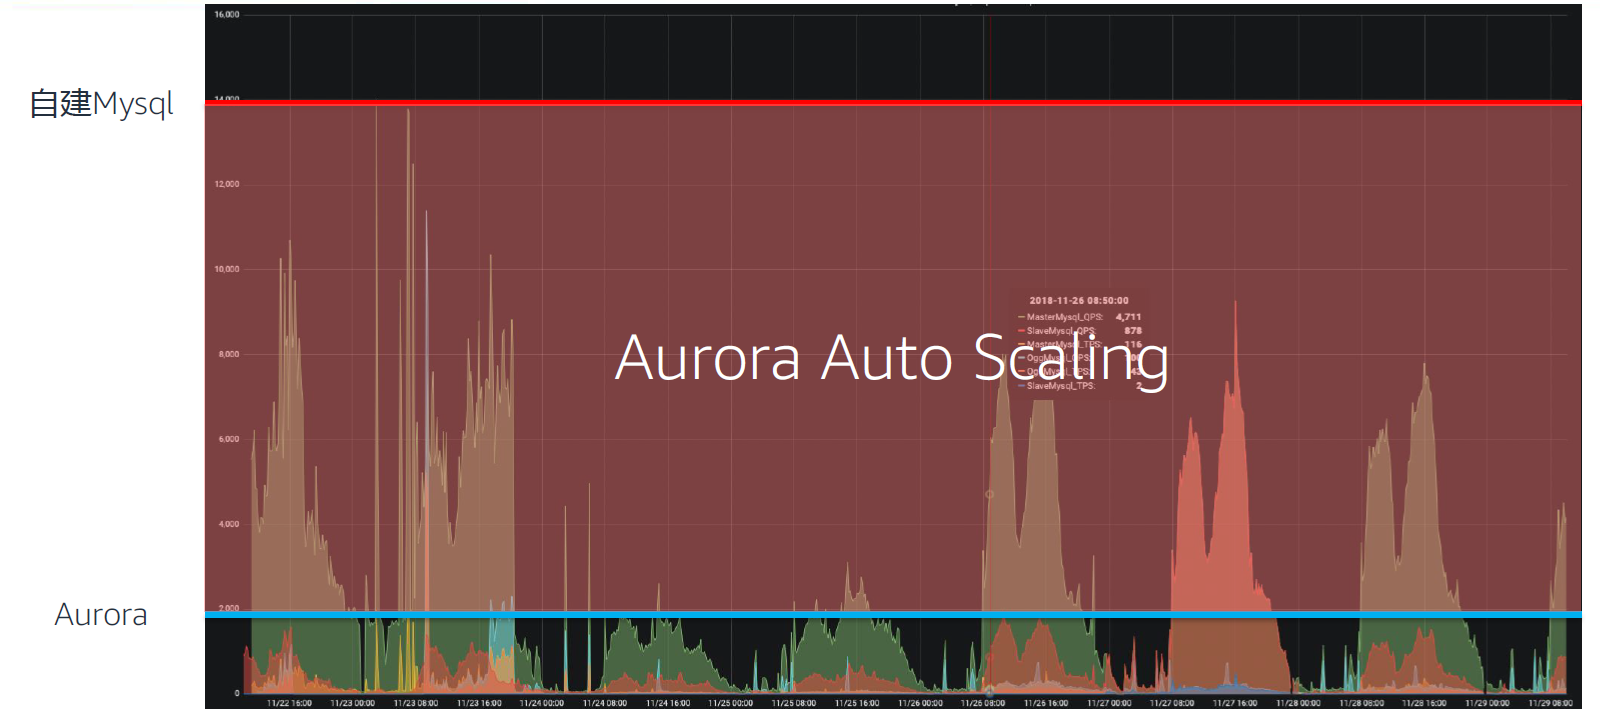This screenshot has width=1600, height=712.
Task: Click the 11/28 16:00 time axis label
Action: [x=1424, y=703]
